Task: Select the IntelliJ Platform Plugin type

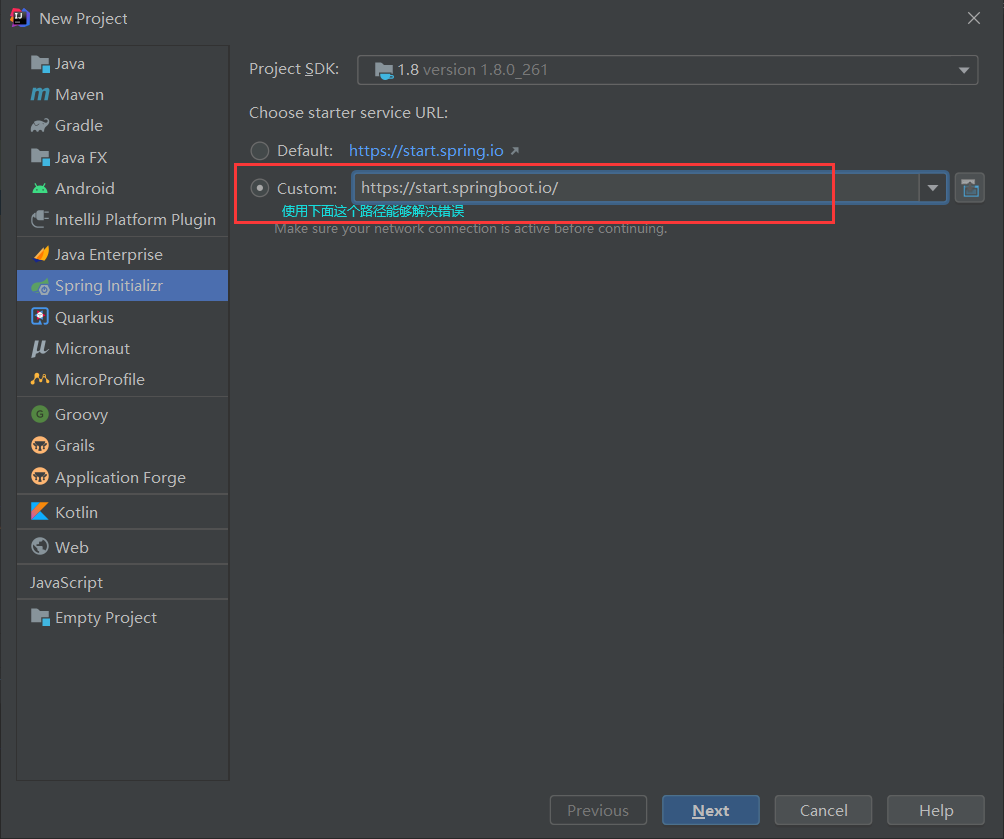Action: click(x=135, y=219)
